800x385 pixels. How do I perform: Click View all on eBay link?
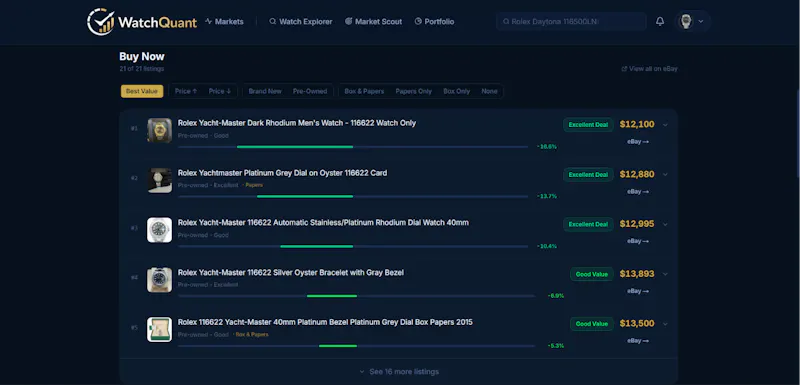pyautogui.click(x=649, y=69)
